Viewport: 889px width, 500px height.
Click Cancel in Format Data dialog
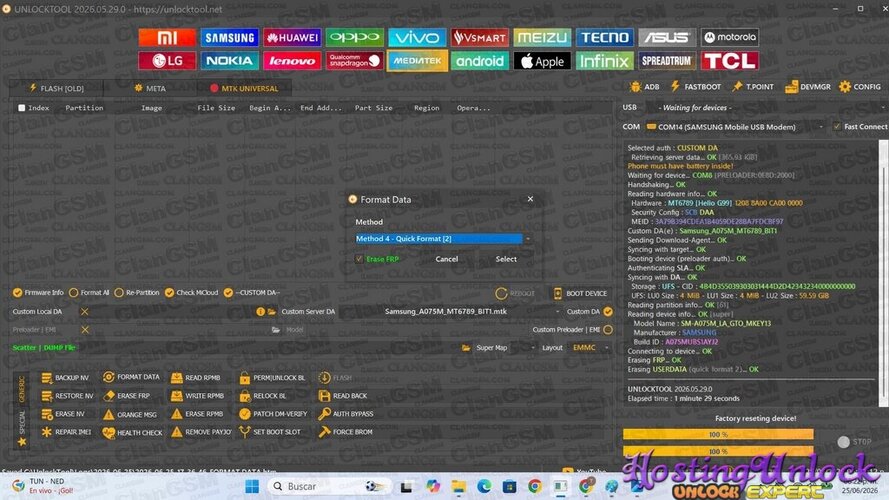[447, 259]
